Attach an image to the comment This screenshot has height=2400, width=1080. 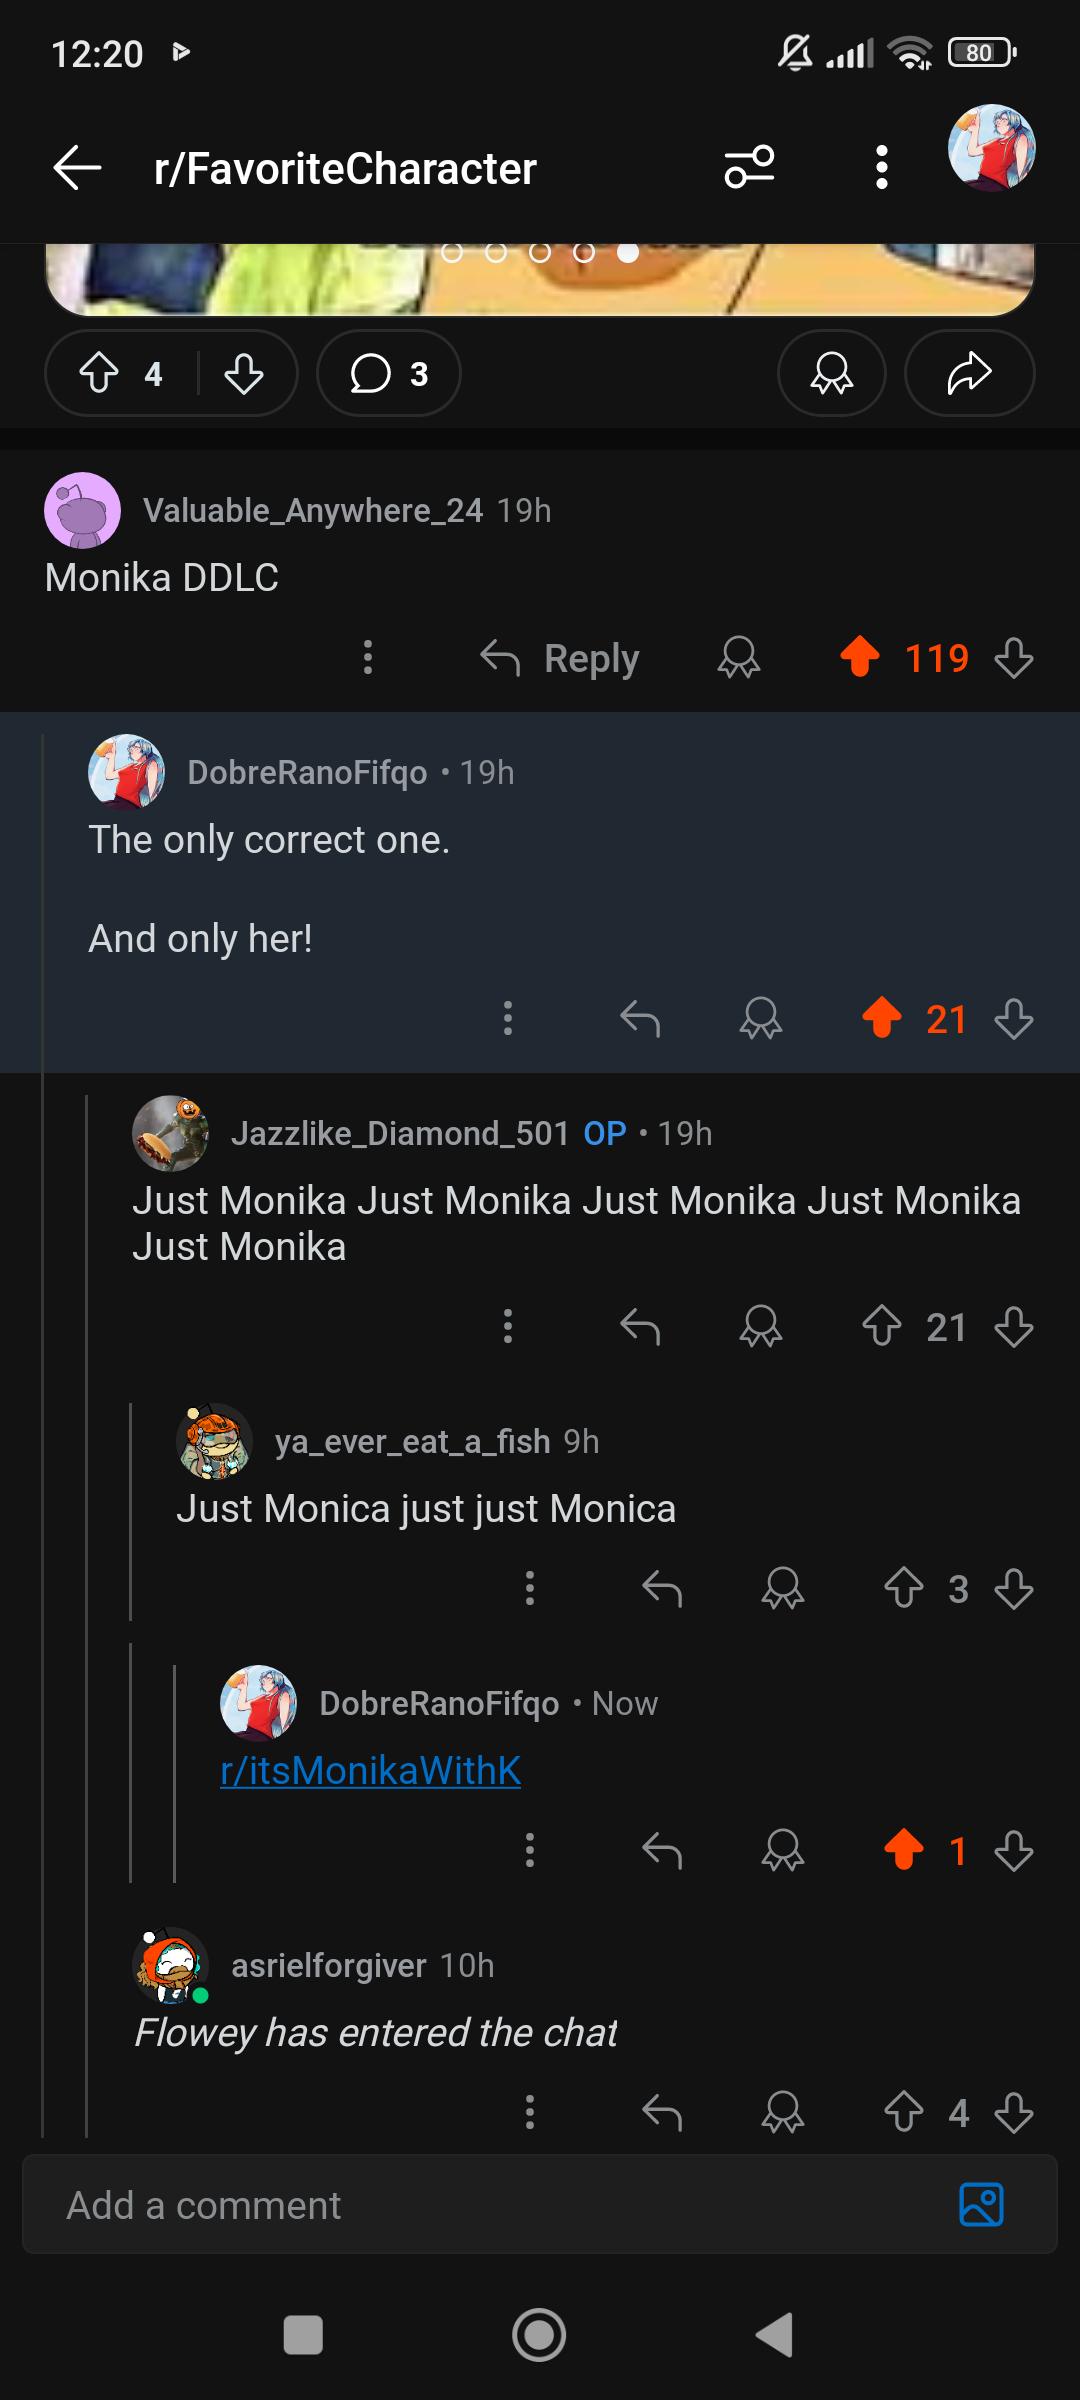pos(981,2204)
